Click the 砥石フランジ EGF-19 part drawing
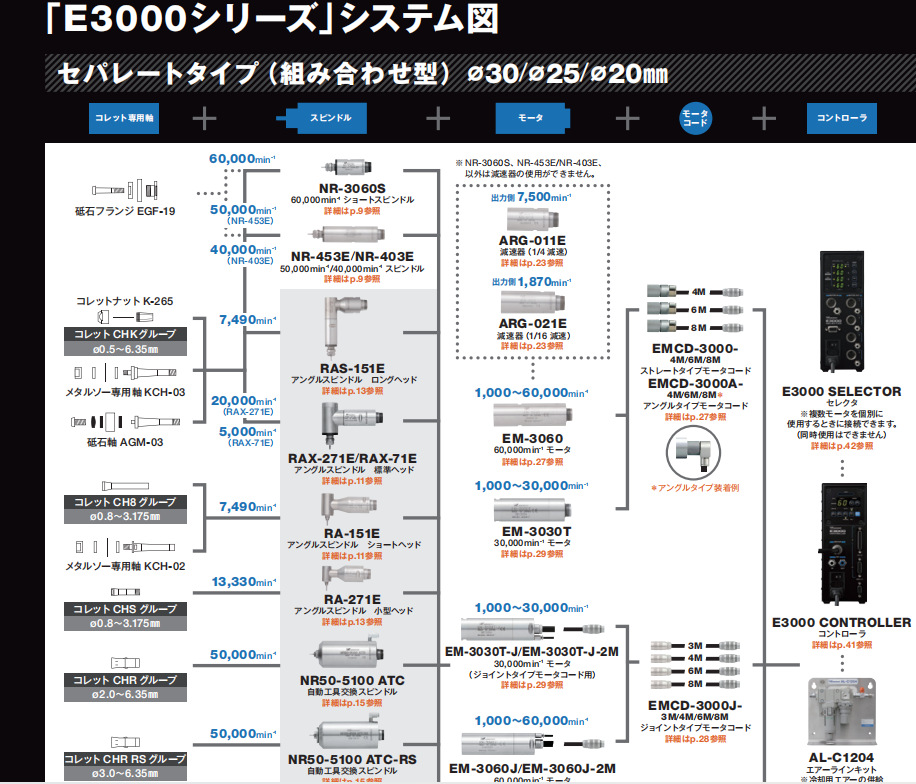This screenshot has width=916, height=784. [125, 190]
